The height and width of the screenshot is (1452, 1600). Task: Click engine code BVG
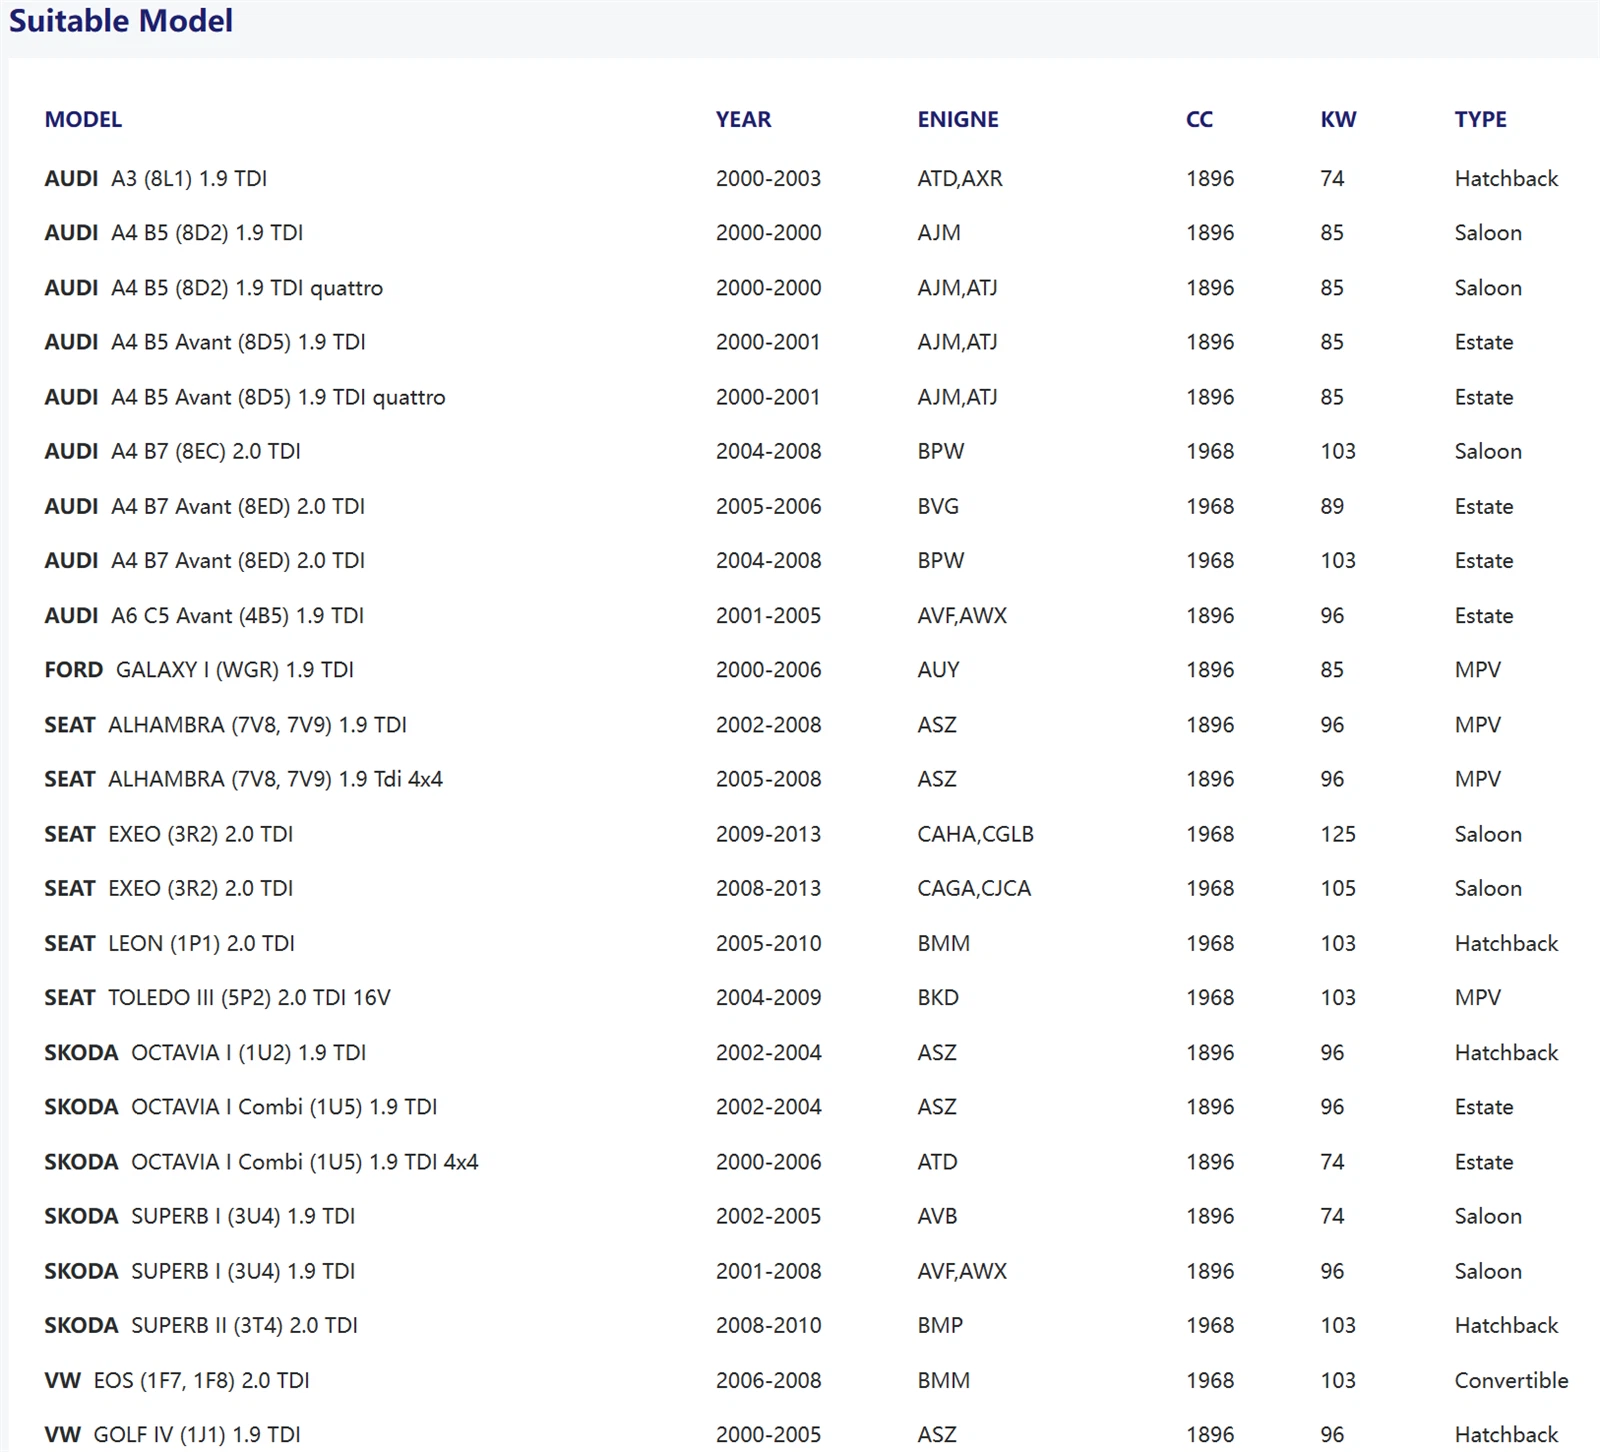(938, 507)
